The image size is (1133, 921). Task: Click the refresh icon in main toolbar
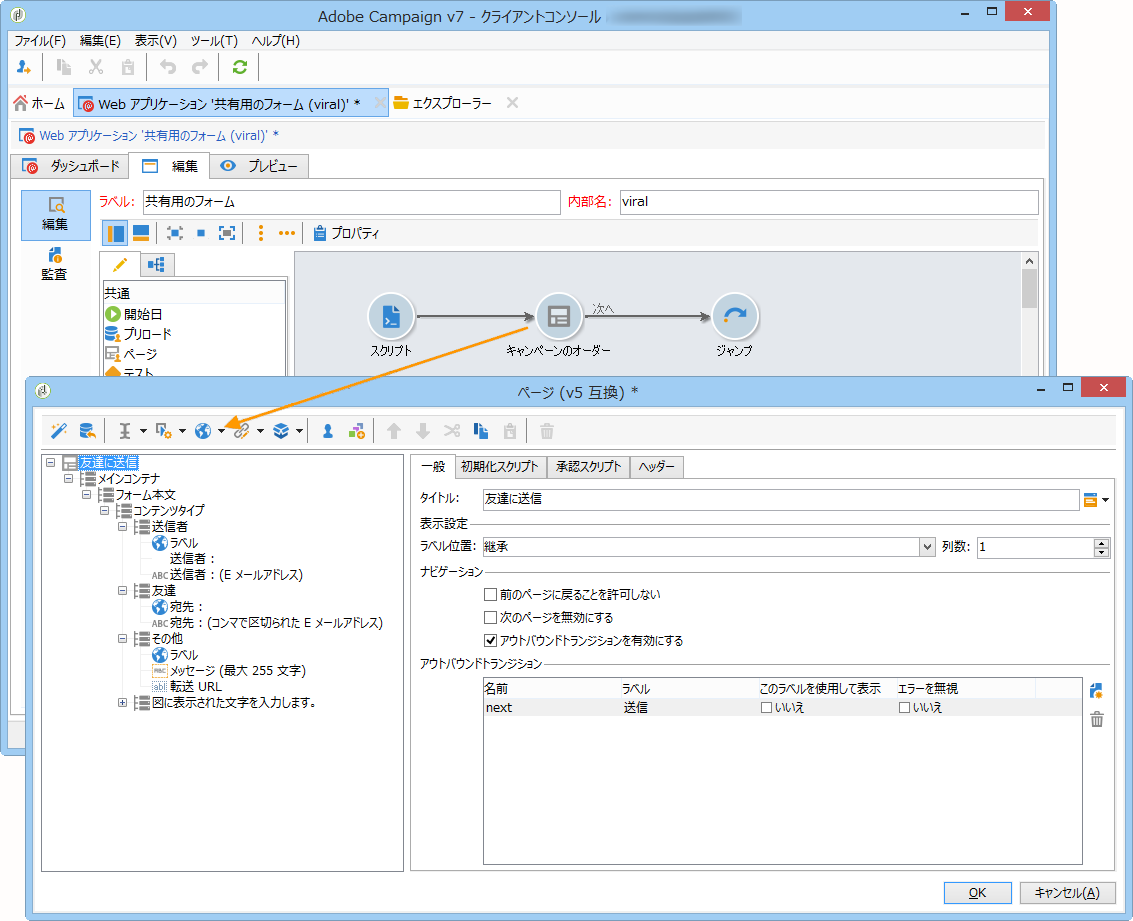[x=240, y=67]
